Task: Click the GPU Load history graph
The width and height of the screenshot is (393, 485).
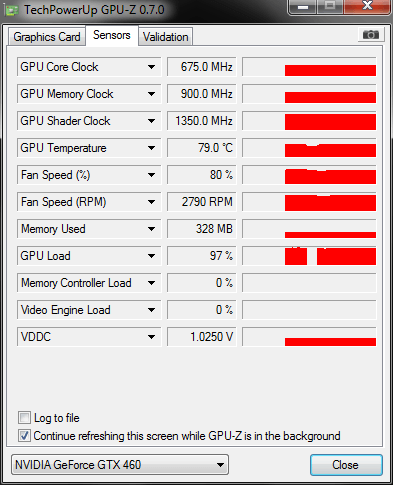Action: point(309,256)
